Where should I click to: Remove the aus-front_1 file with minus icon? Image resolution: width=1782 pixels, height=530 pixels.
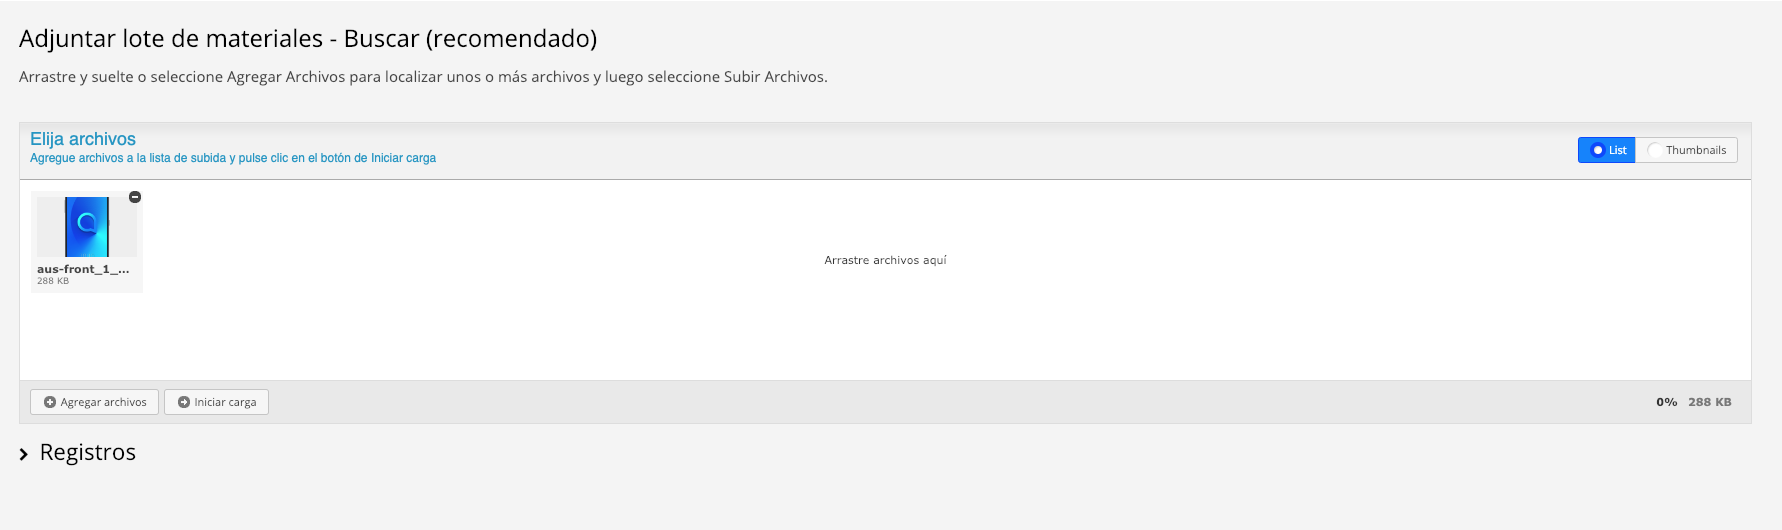[x=135, y=197]
